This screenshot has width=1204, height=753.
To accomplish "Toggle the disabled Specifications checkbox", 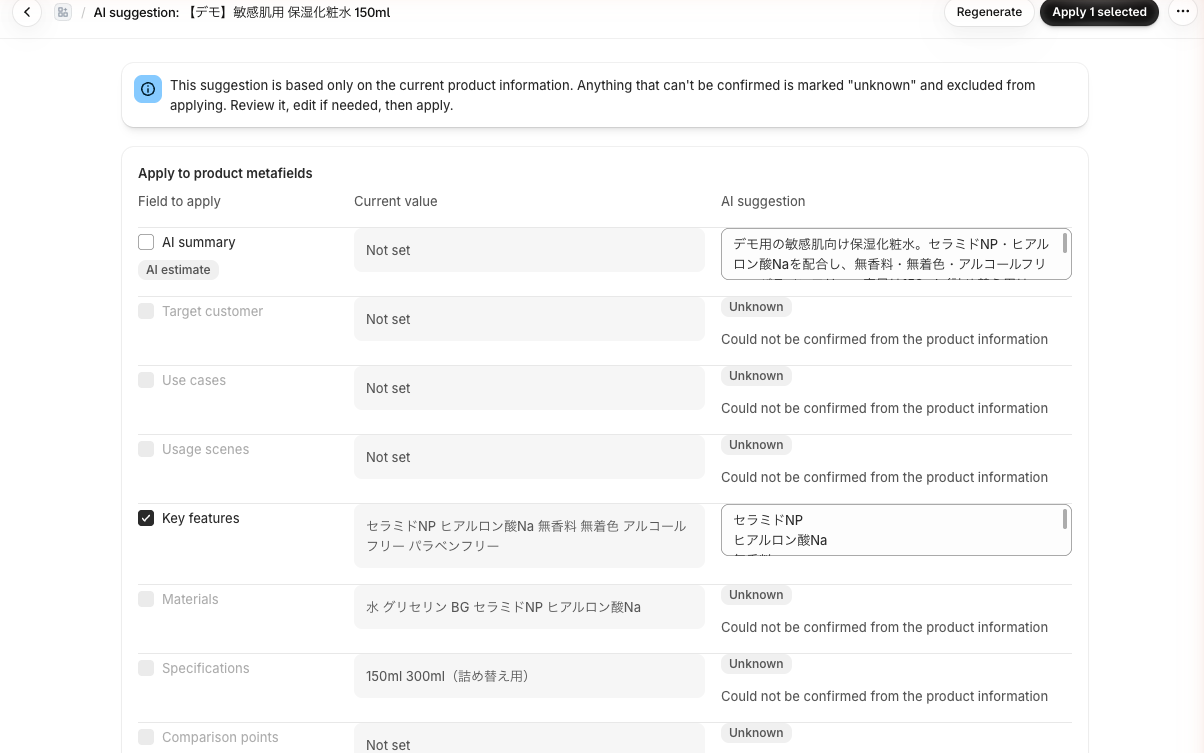I will pos(146,668).
